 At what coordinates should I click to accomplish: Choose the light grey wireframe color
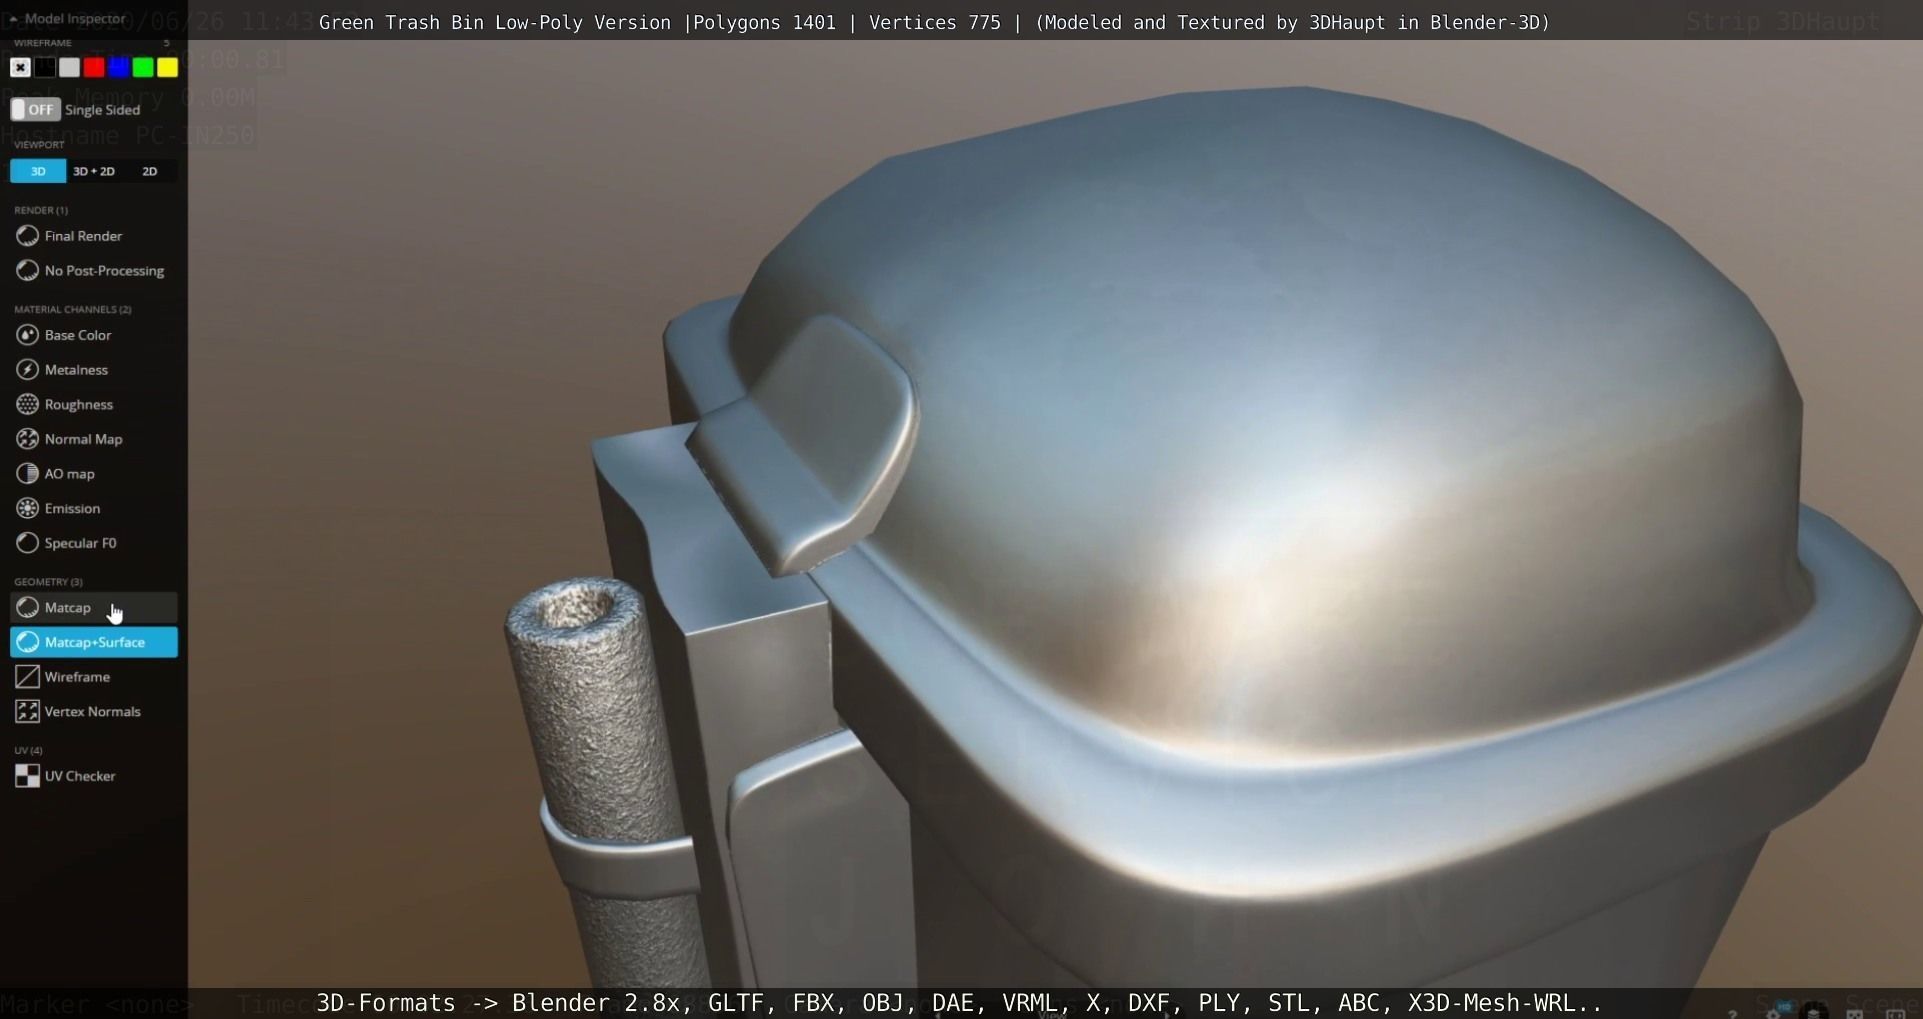(69, 67)
